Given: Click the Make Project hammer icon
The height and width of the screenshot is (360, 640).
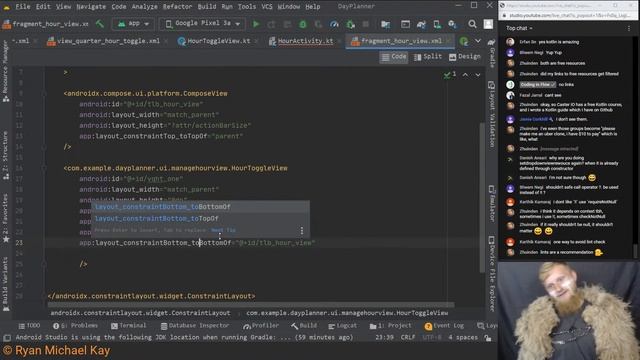Looking at the screenshot, I should [100, 24].
